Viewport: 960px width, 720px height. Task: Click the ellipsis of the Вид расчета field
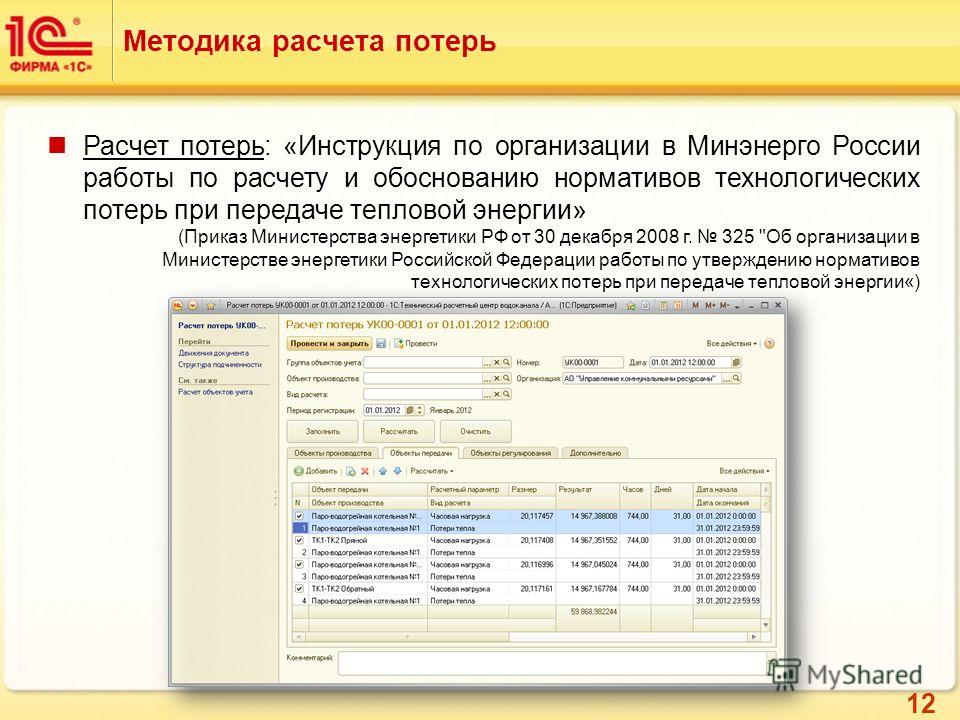(487, 394)
